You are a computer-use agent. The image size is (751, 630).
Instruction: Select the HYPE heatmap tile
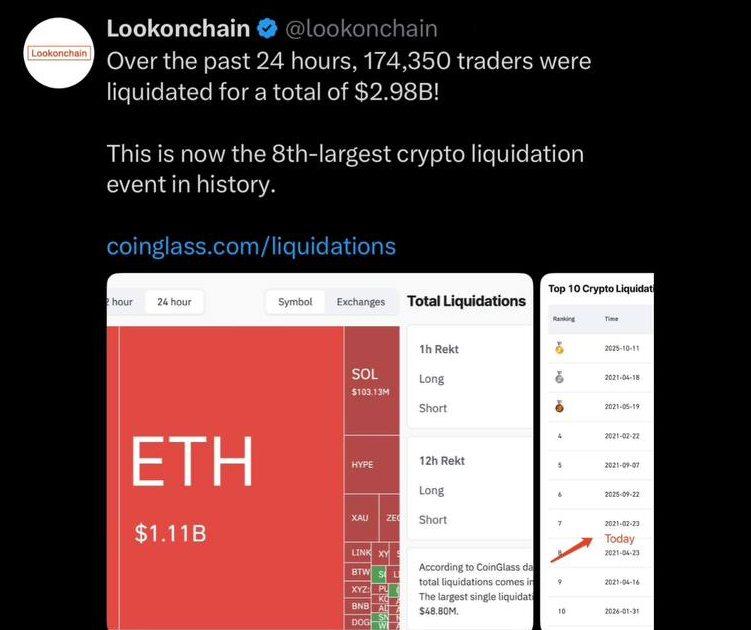(372, 465)
